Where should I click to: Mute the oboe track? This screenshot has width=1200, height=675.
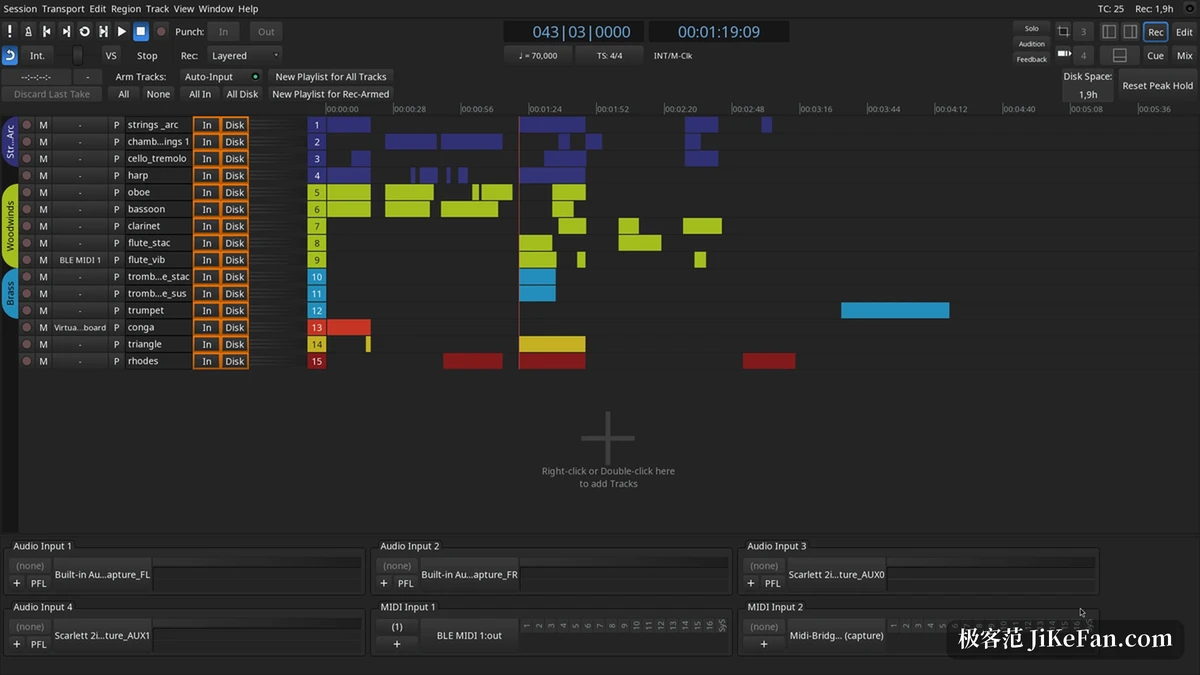(43, 193)
